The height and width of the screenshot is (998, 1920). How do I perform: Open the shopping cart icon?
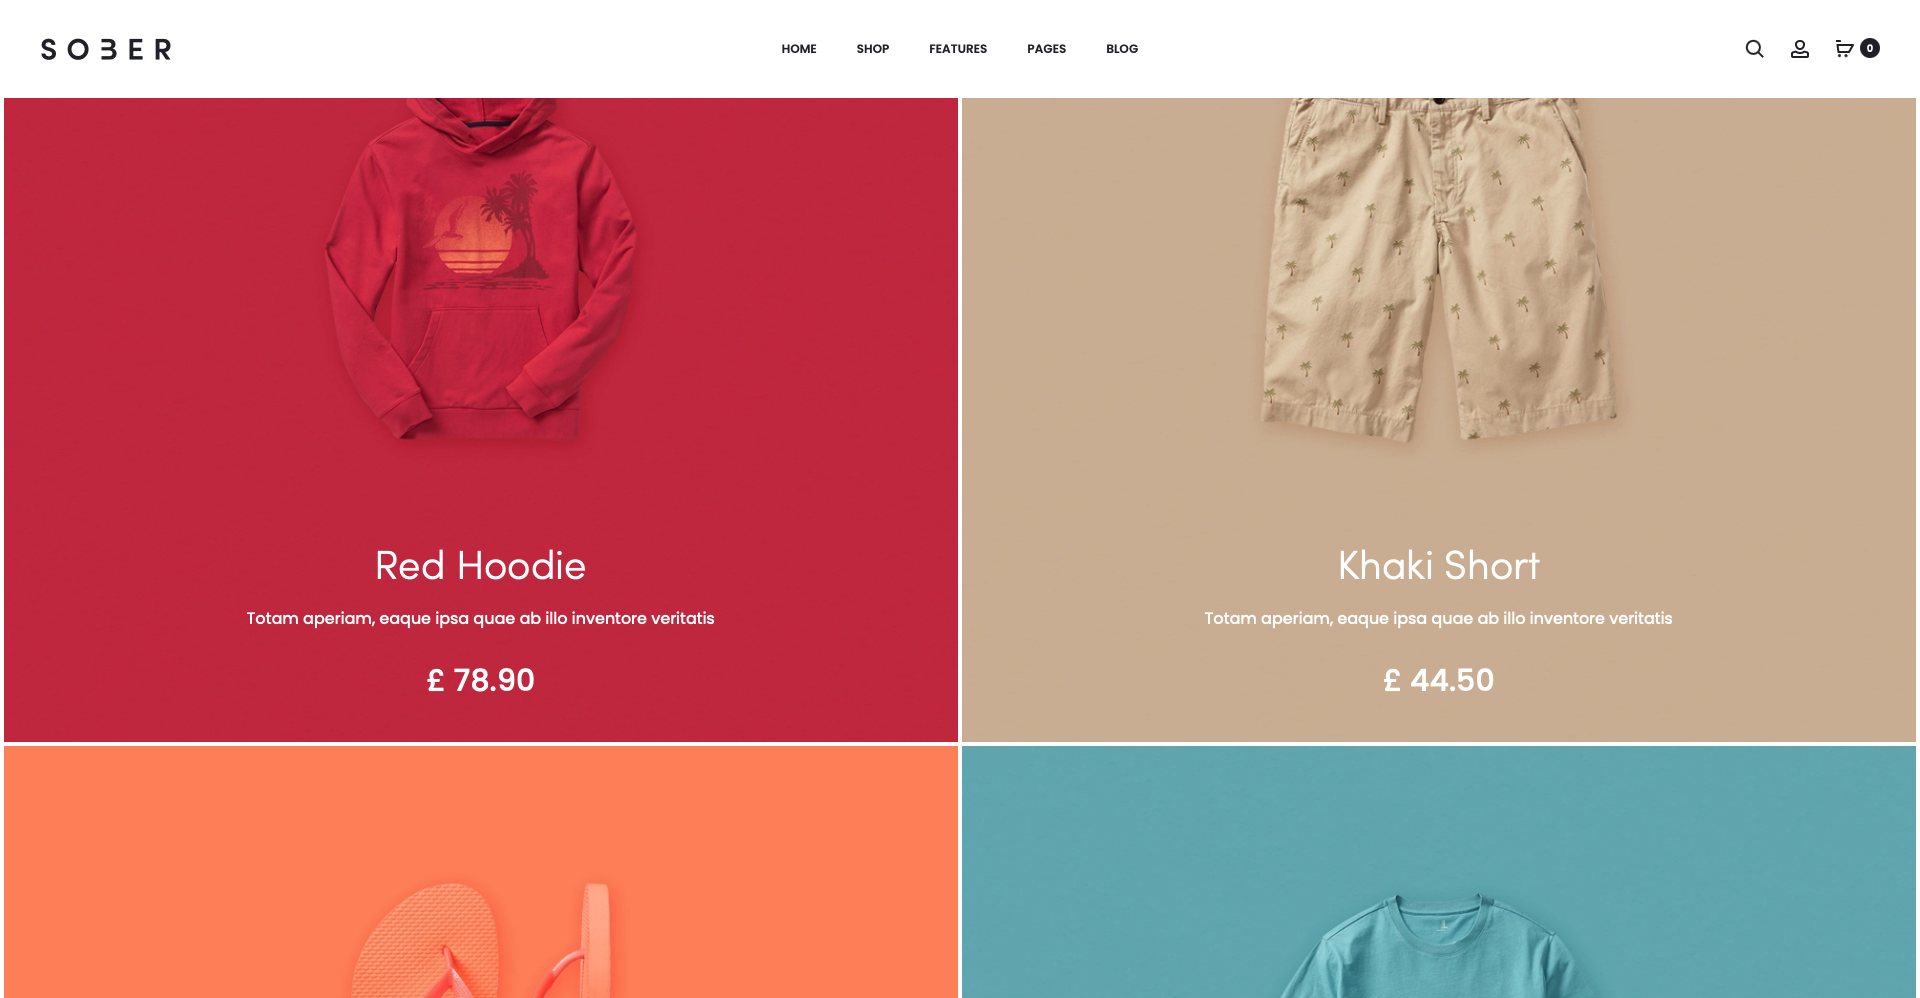1844,49
